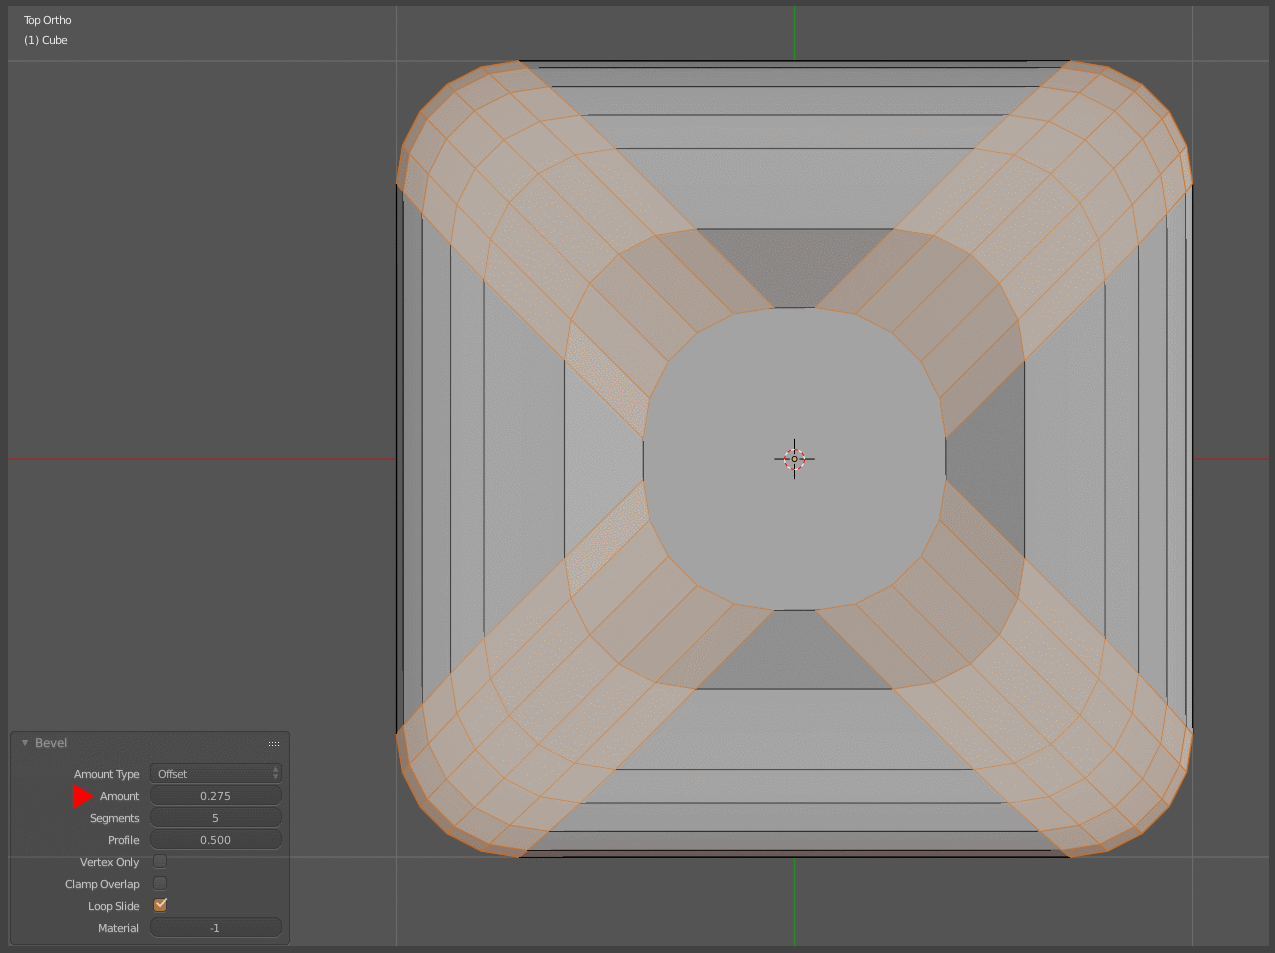The height and width of the screenshot is (953, 1275).
Task: Collapse the Bevel operator panel triangle
Action: (25, 743)
